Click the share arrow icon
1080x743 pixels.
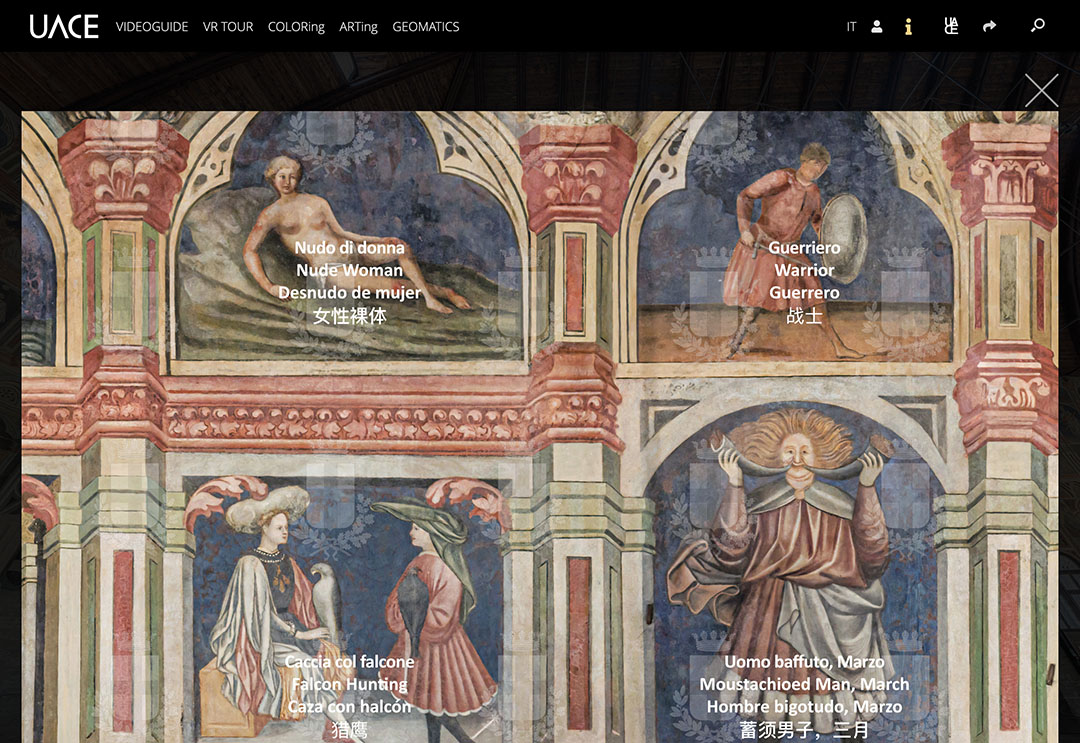(990, 27)
